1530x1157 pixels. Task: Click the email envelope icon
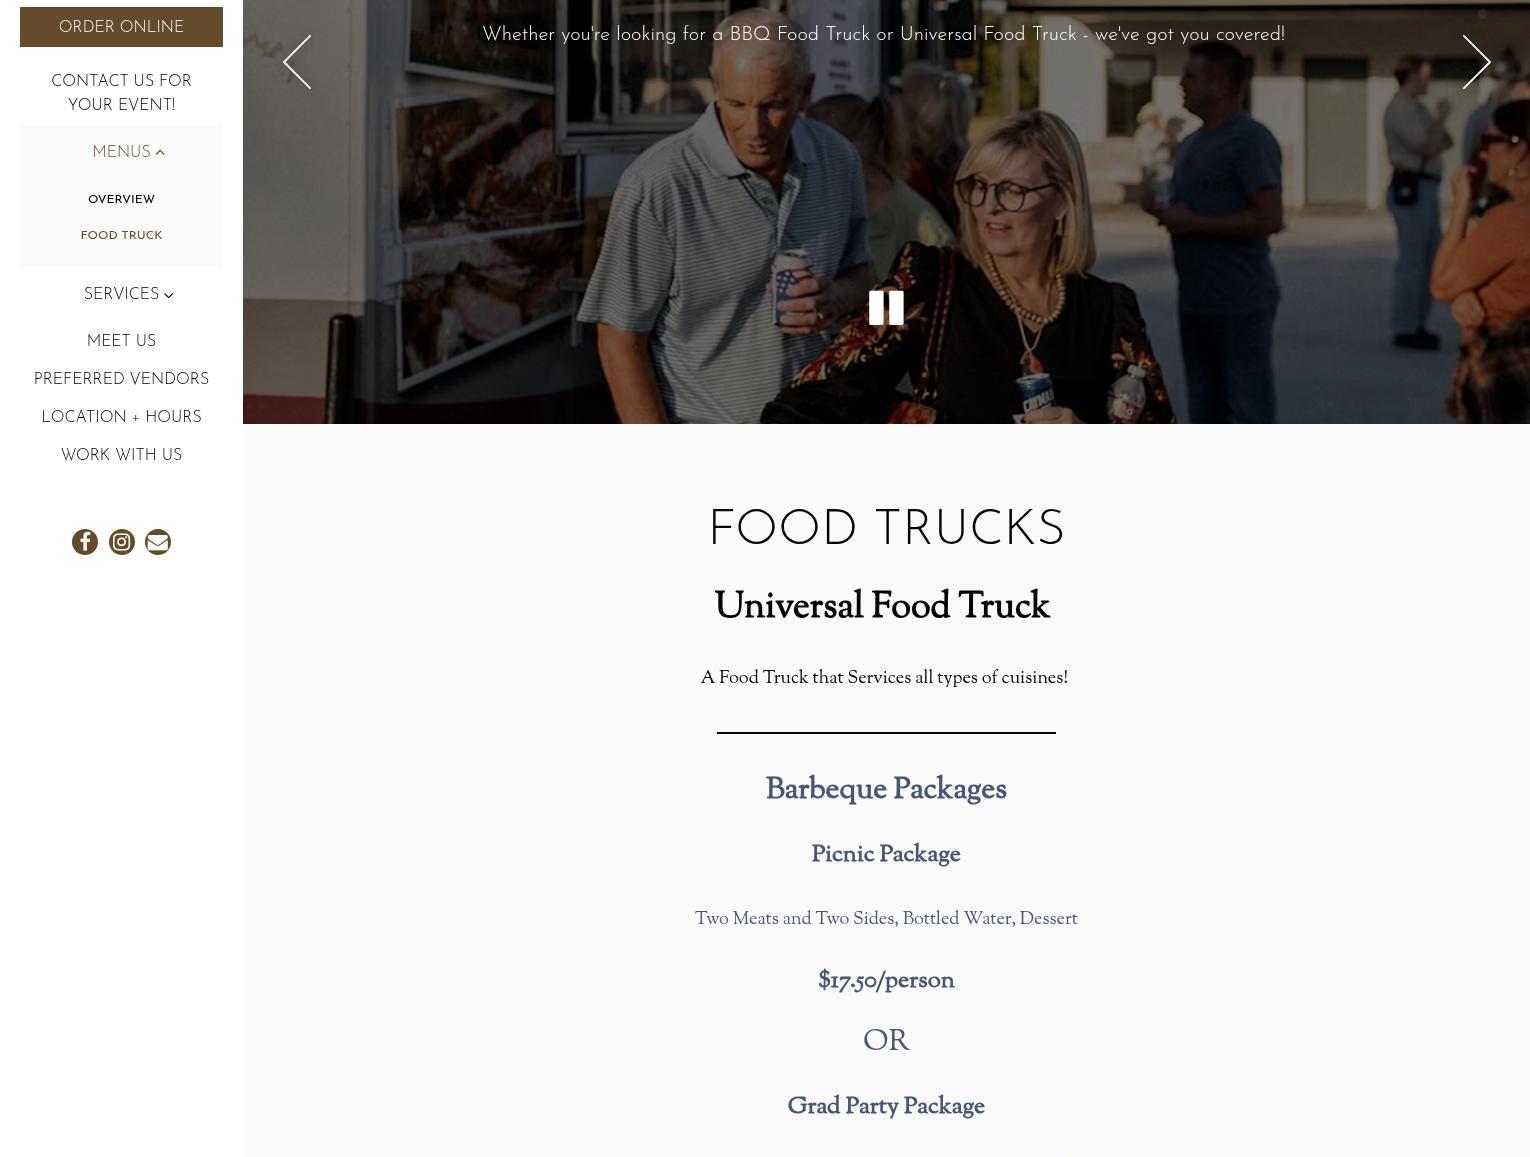click(158, 542)
